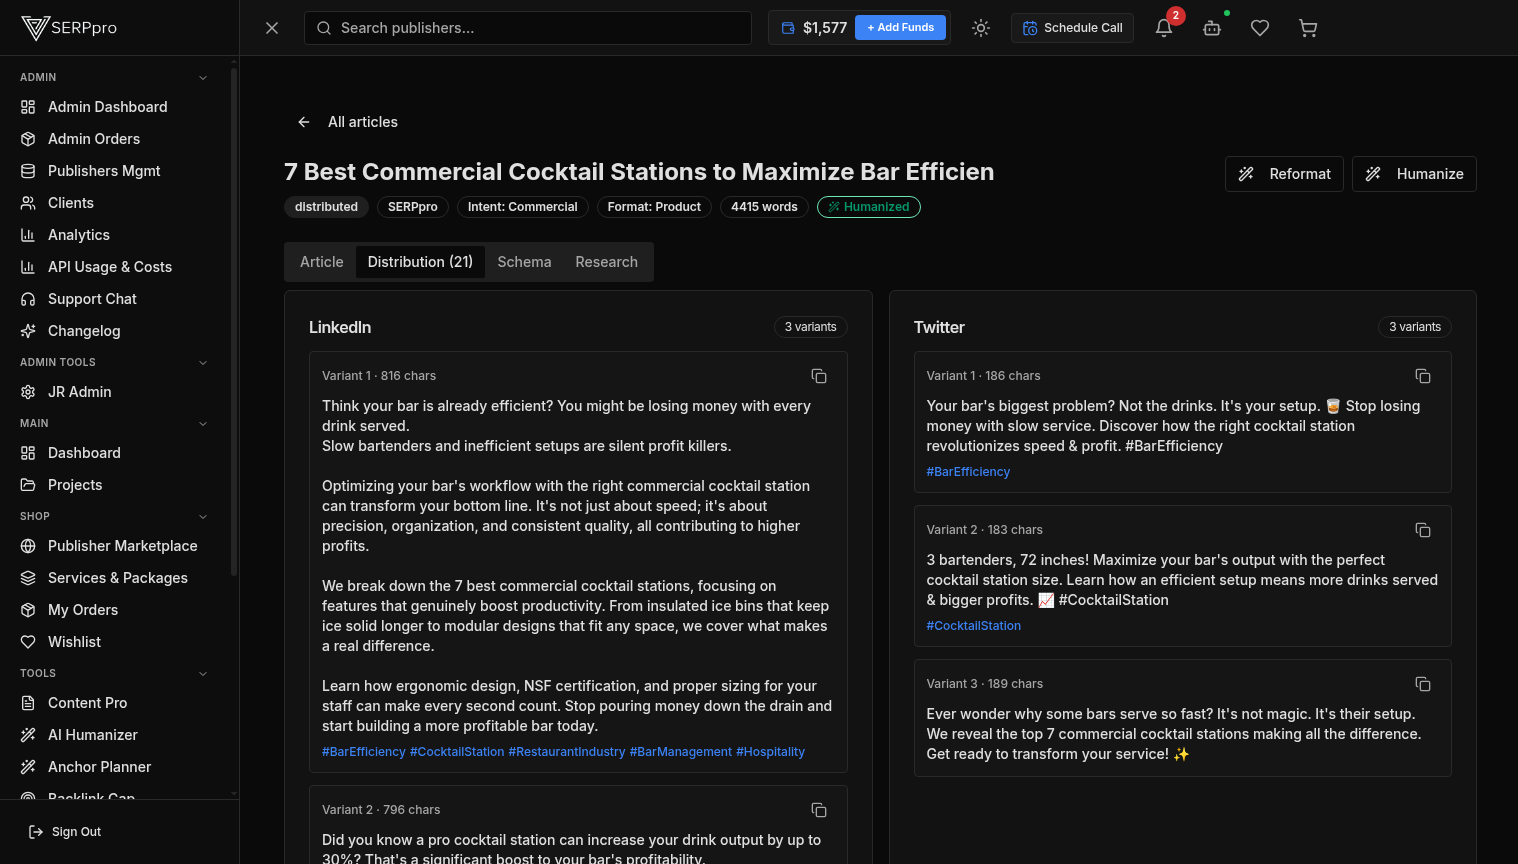Toggle light mode with the sun icon
1518x864 pixels.
[980, 28]
